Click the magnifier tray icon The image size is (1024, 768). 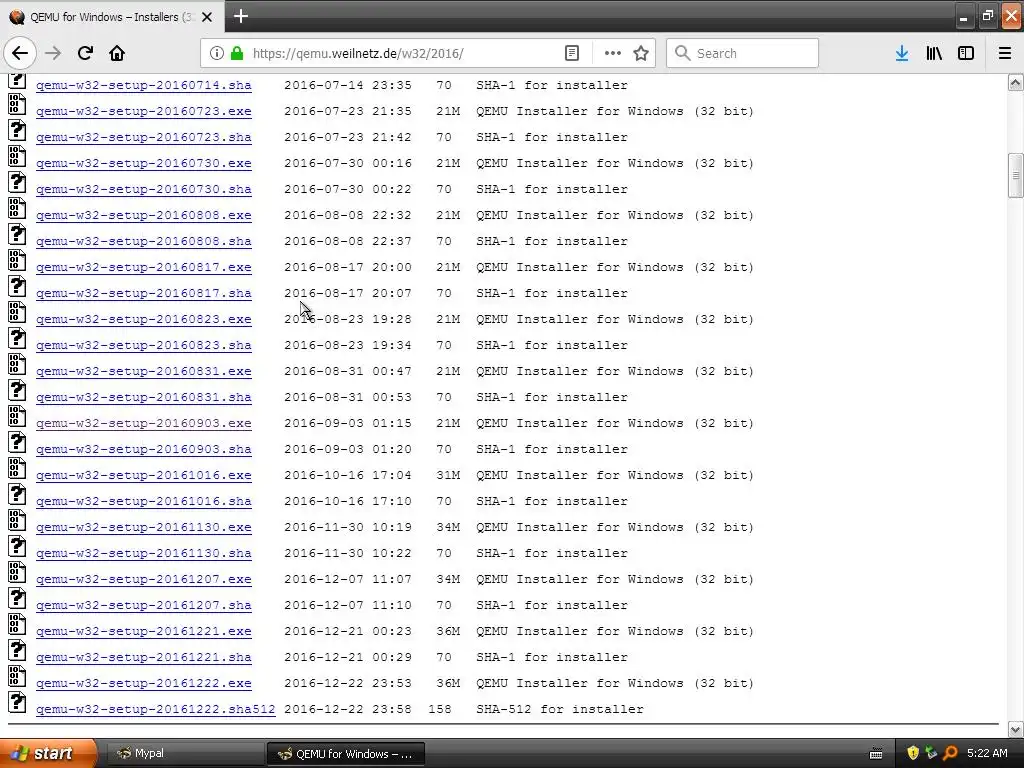950,753
